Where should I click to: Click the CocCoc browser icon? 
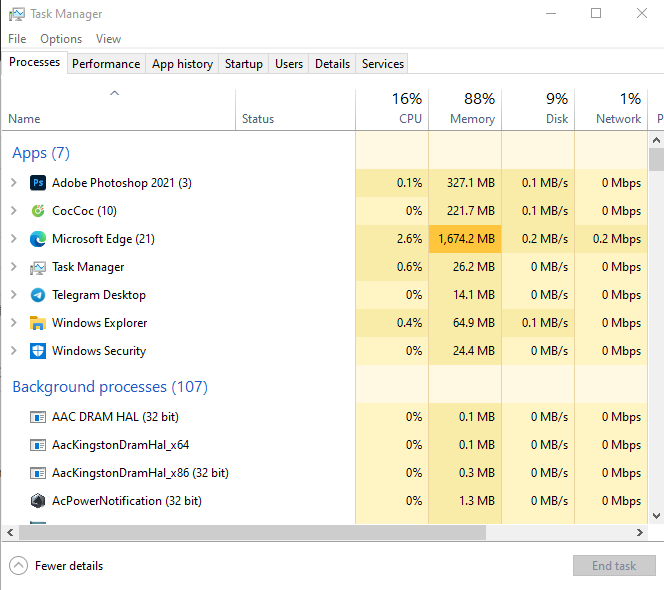click(38, 211)
